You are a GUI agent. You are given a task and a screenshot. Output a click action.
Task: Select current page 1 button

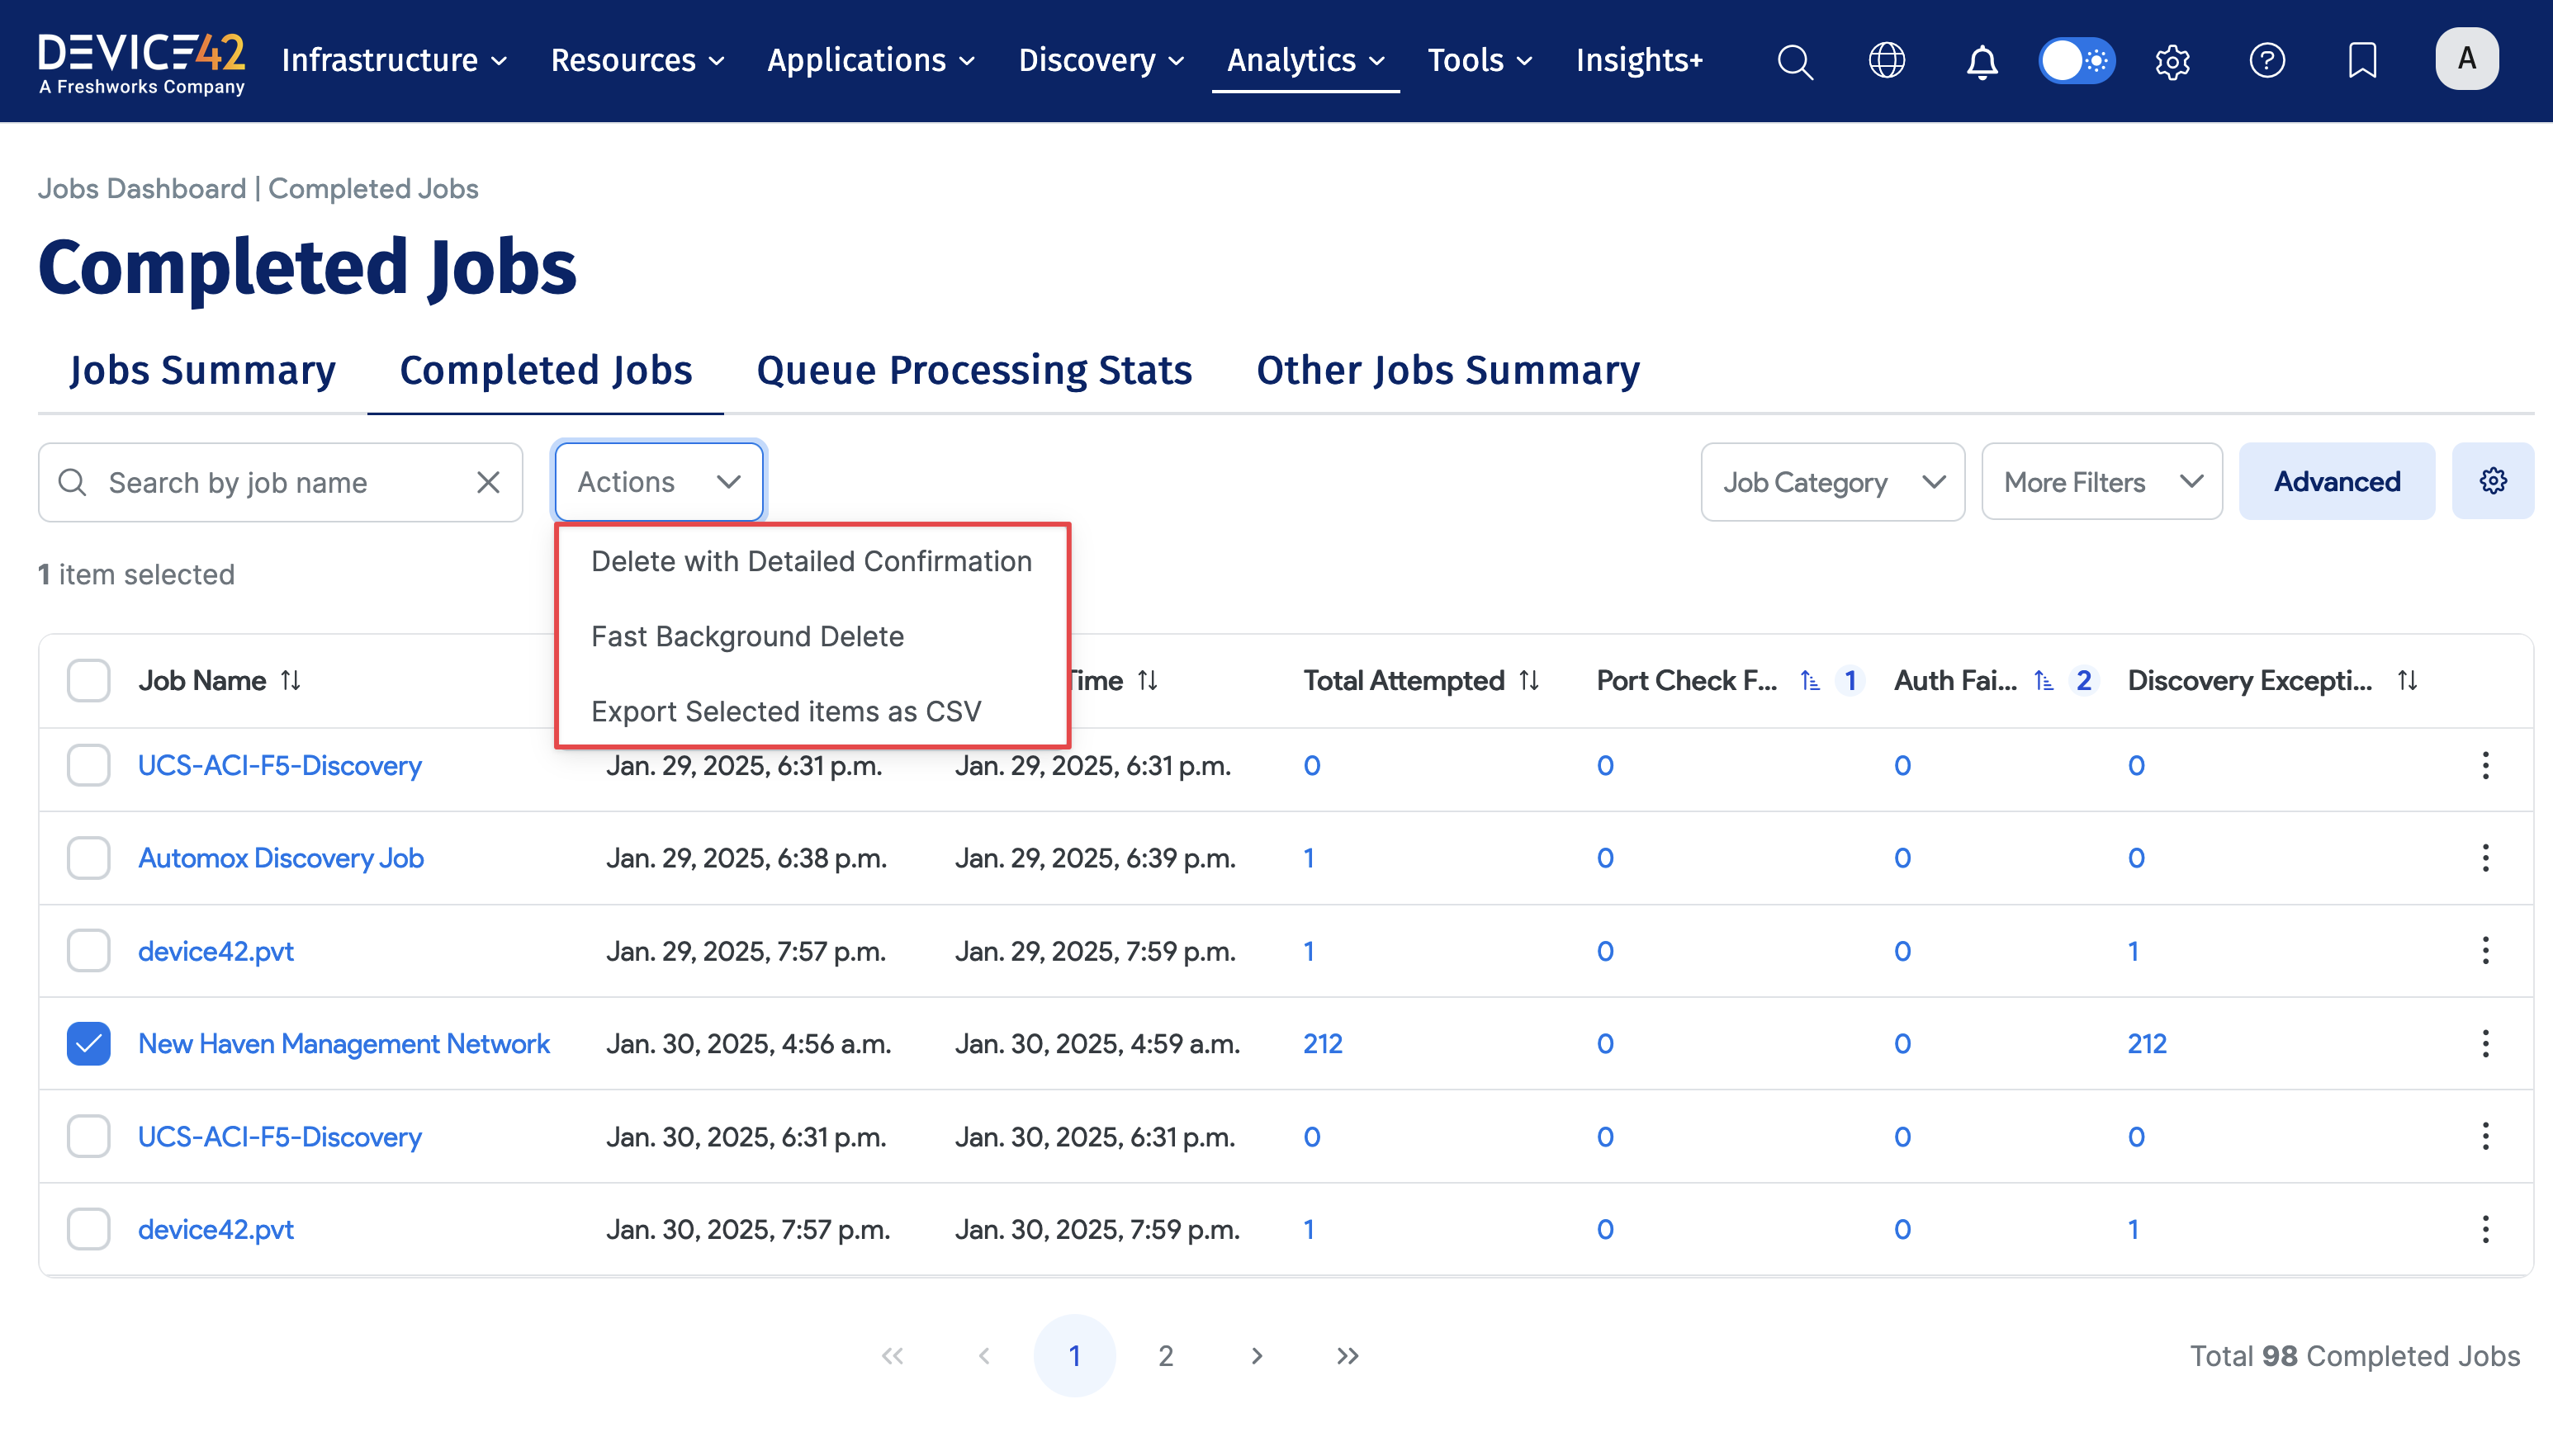point(1074,1356)
